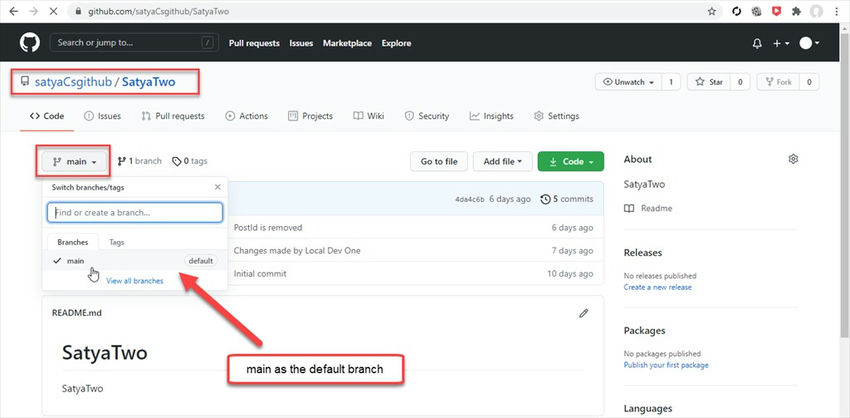Open commit hash 4da4c6b
Viewport: 850px width, 418px height.
point(470,200)
